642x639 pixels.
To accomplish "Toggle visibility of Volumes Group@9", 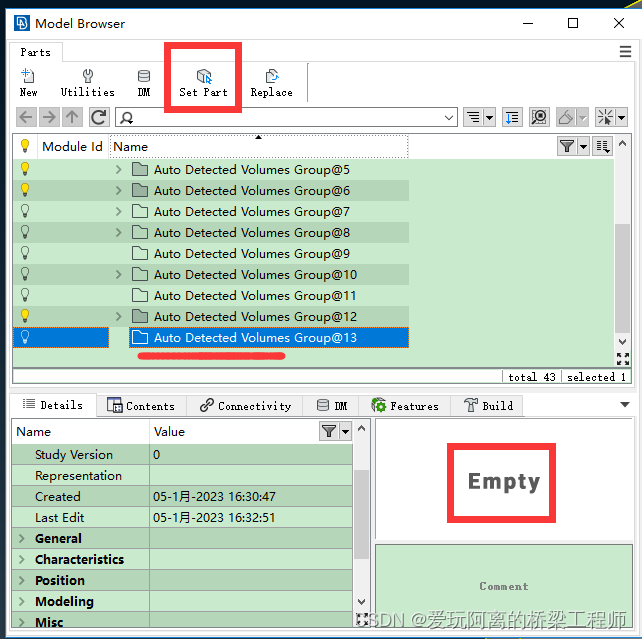I will click(x=25, y=253).
